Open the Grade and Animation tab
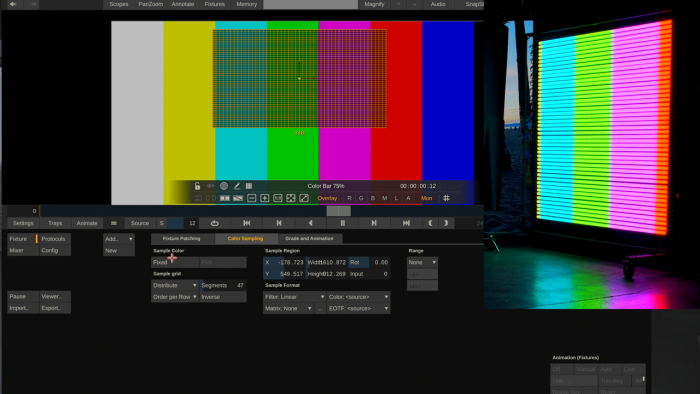The width and height of the screenshot is (700, 394). 309,239
